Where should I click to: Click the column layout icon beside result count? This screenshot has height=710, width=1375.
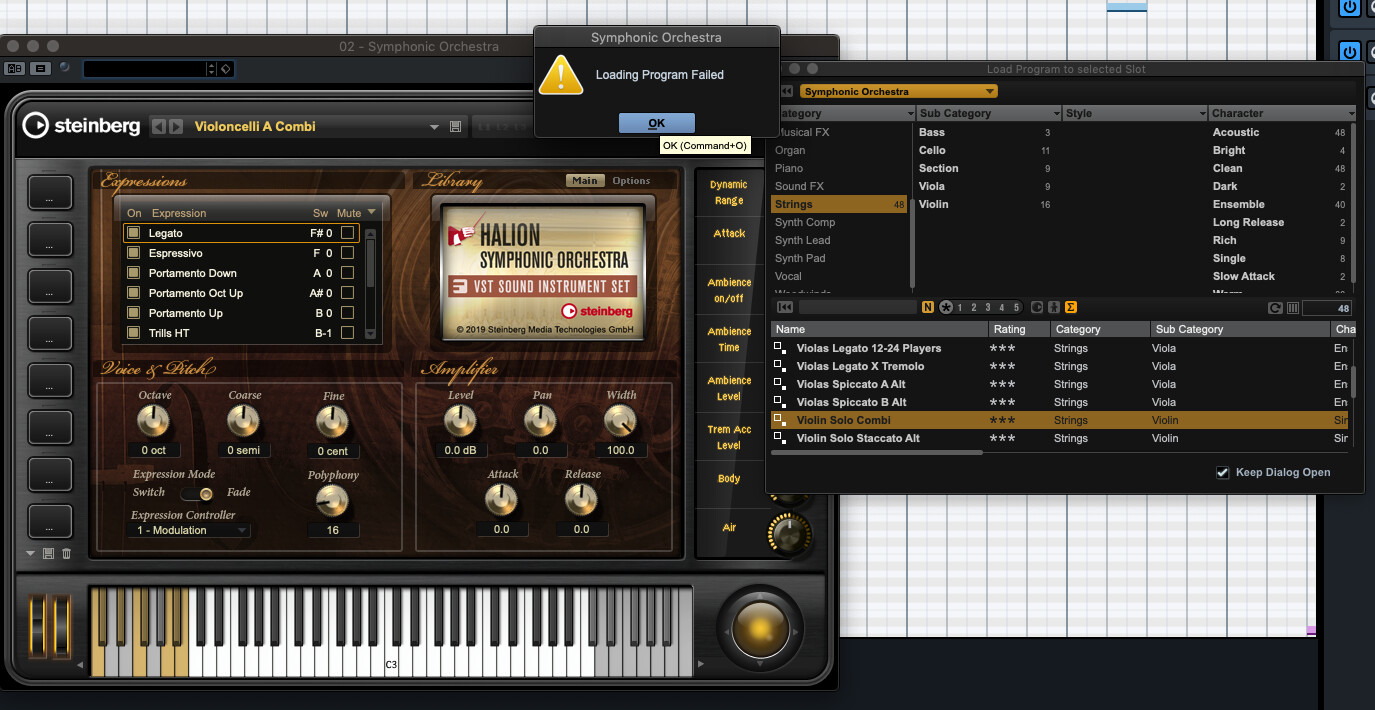tap(1292, 308)
